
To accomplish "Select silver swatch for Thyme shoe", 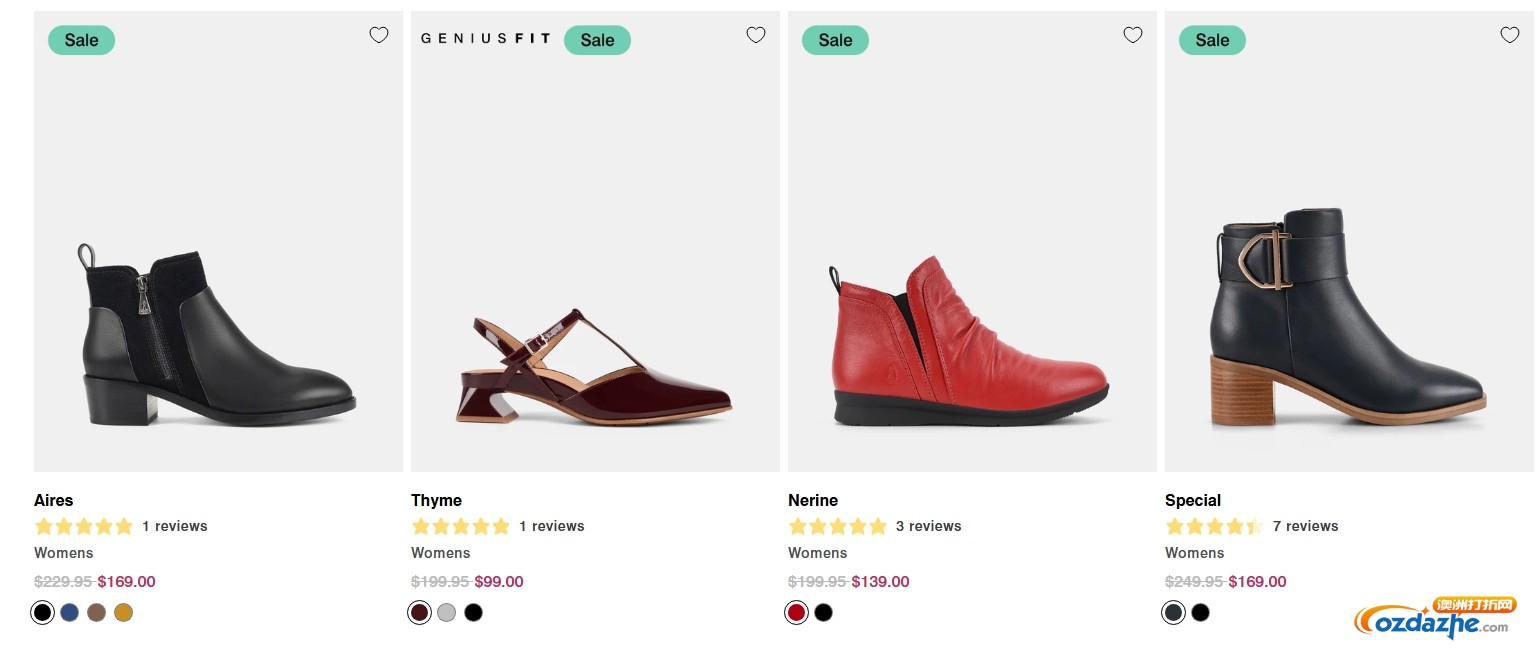I will (x=446, y=612).
